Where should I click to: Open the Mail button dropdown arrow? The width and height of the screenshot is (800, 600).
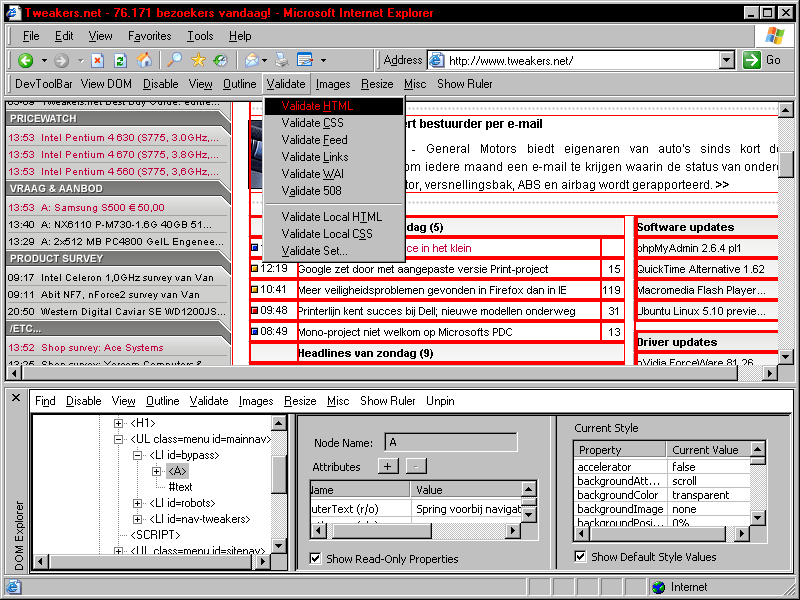(264, 61)
